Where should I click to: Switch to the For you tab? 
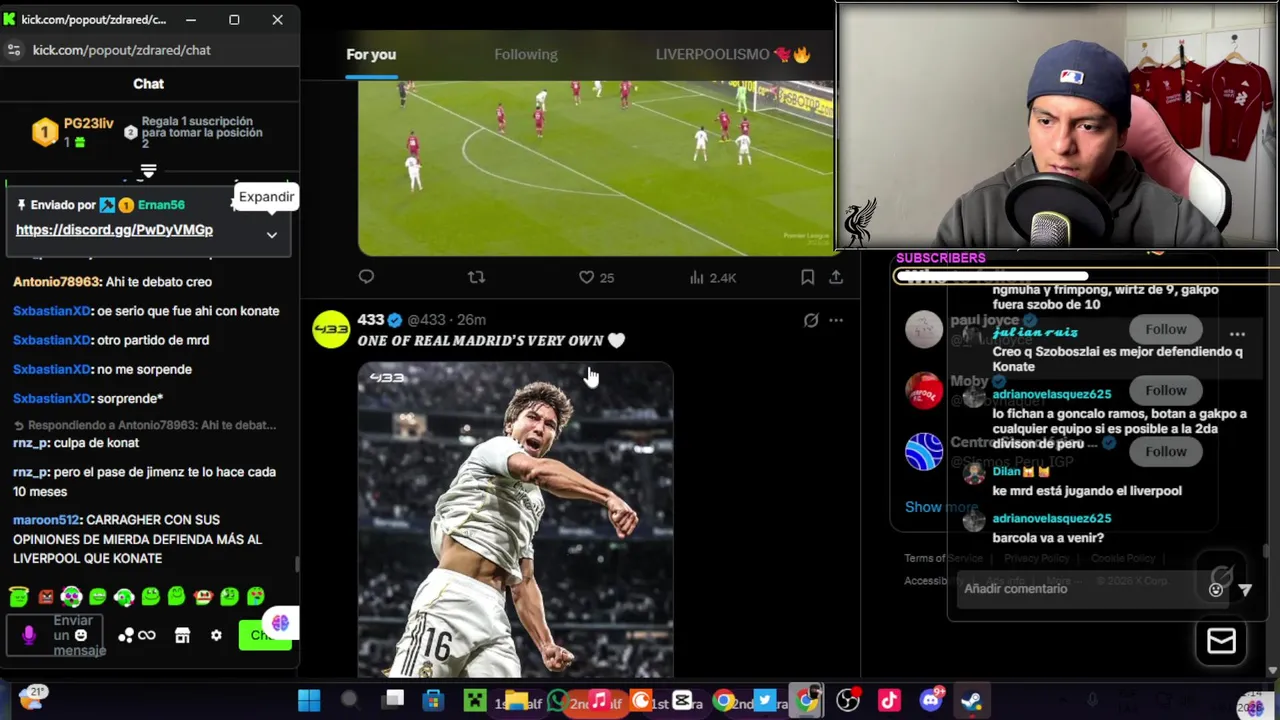point(371,54)
